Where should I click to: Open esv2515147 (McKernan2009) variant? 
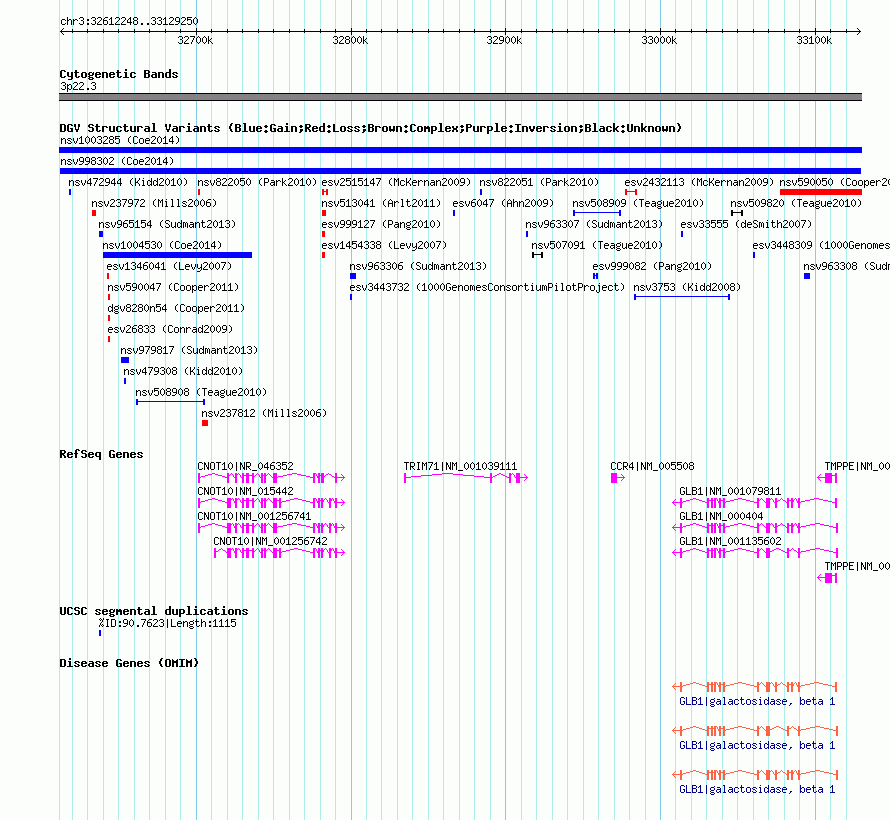click(x=396, y=182)
